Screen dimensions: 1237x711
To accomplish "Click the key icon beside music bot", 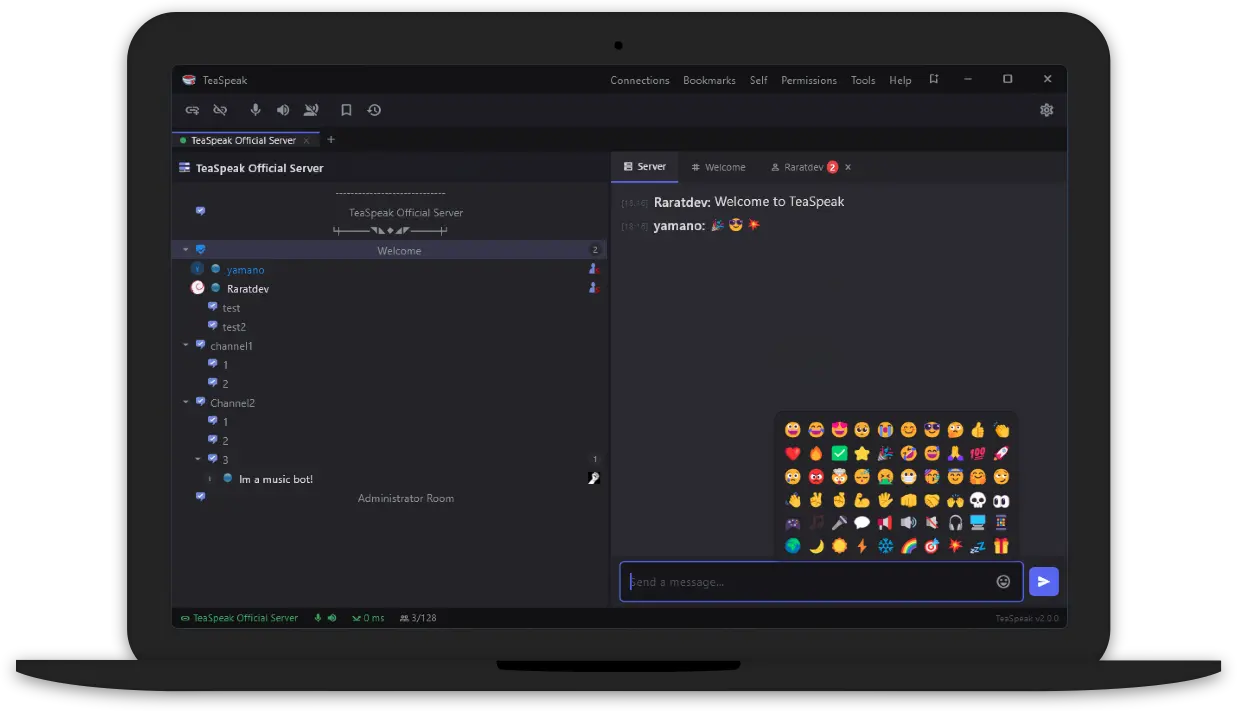I will pos(593,479).
